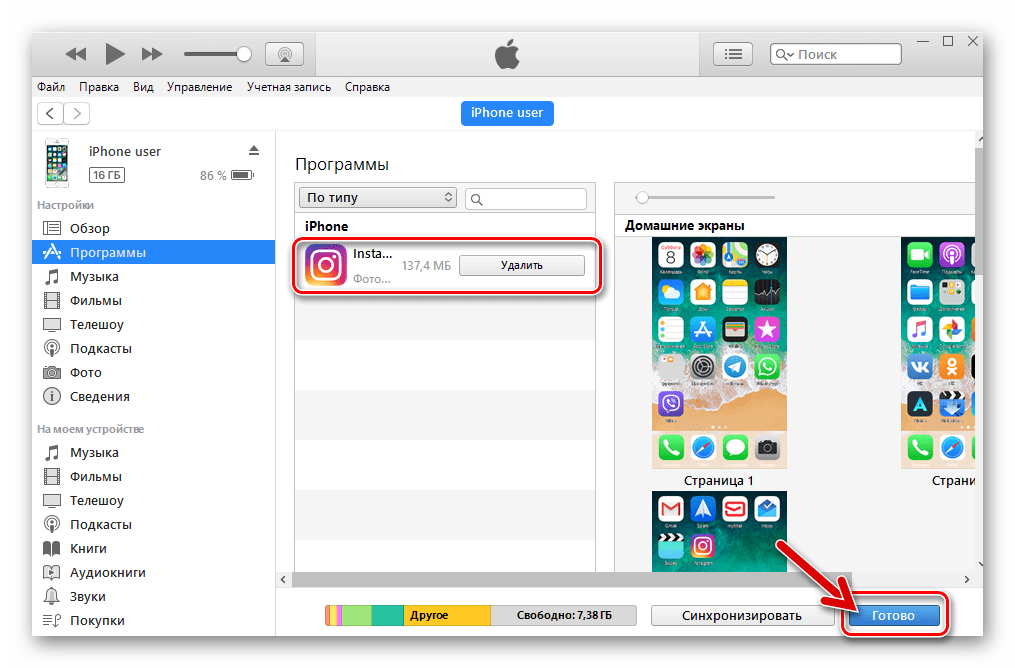Go back with the left arrow button
Viewport: 1015px width, 668px height.
point(50,114)
